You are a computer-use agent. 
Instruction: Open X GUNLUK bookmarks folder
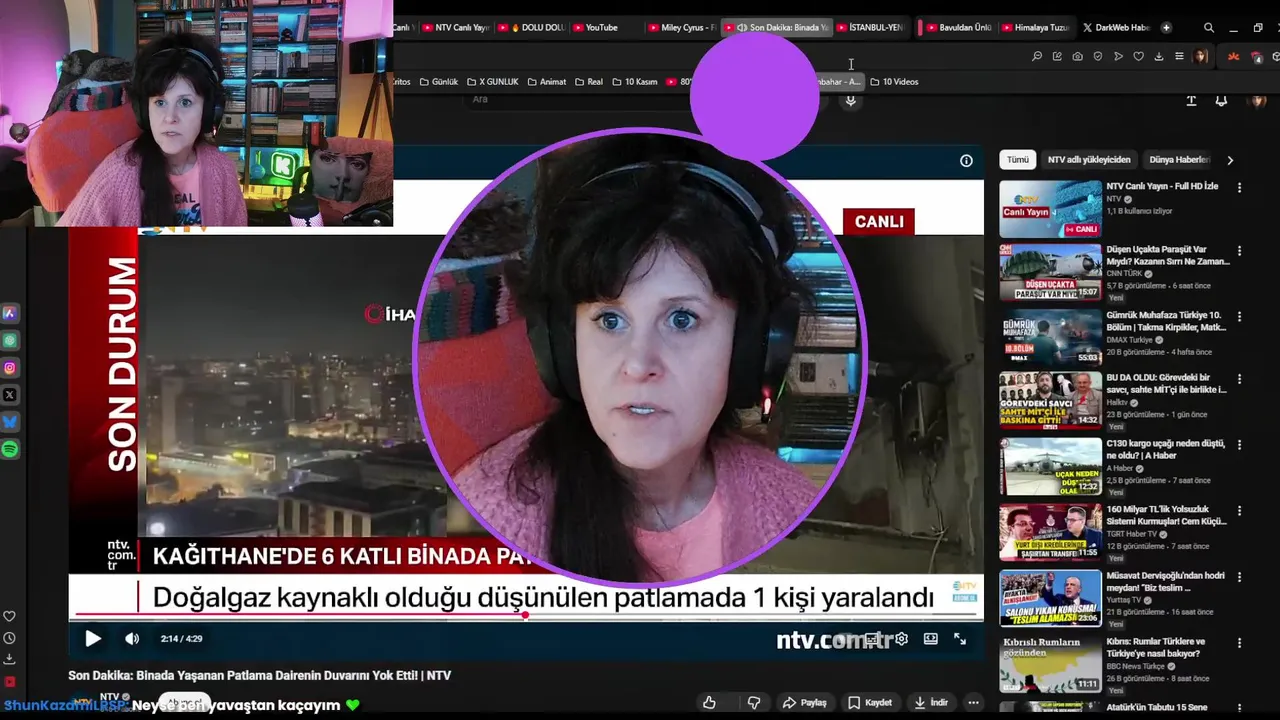tap(492, 82)
